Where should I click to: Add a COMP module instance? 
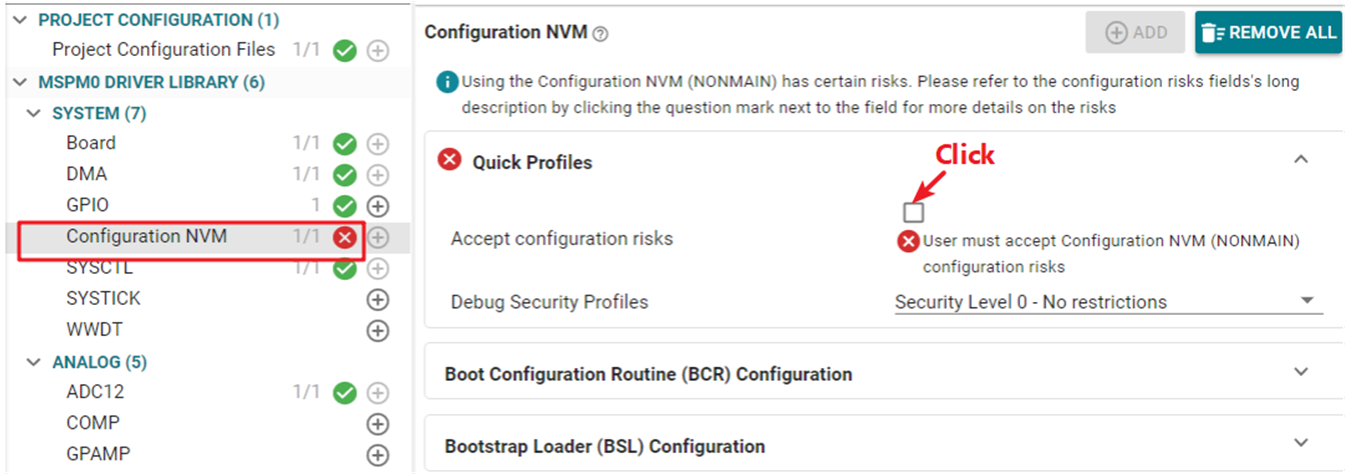378,424
